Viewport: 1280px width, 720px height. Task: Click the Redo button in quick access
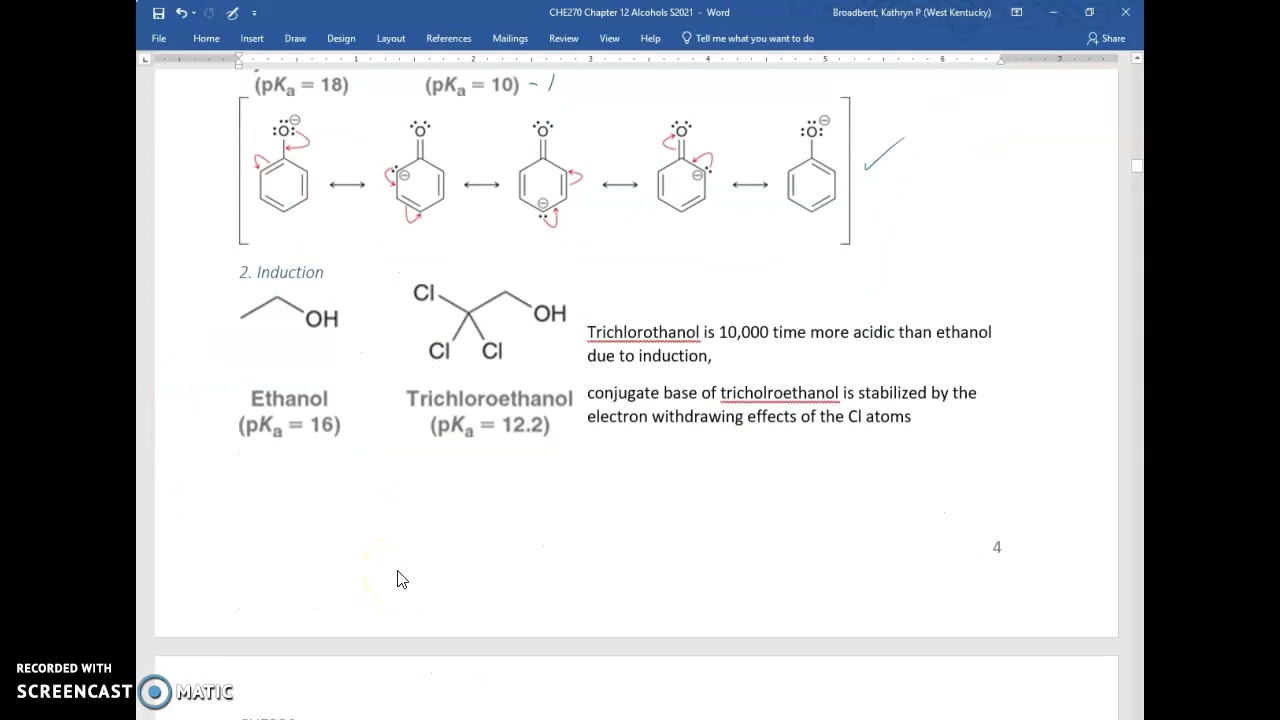coord(208,13)
